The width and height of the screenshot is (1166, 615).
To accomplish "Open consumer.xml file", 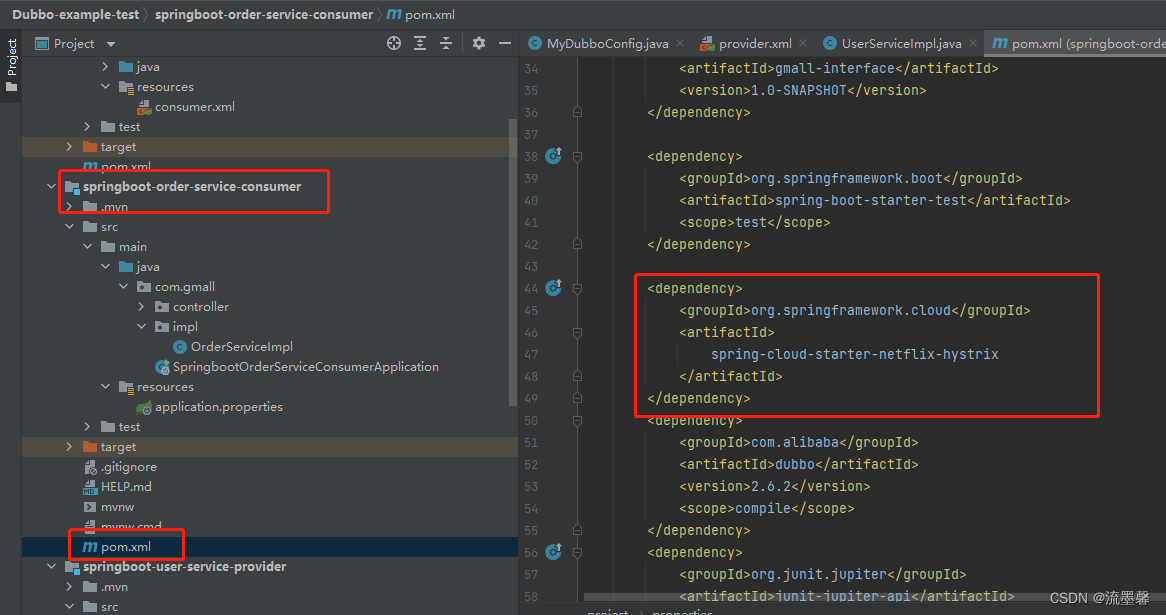I will point(195,106).
